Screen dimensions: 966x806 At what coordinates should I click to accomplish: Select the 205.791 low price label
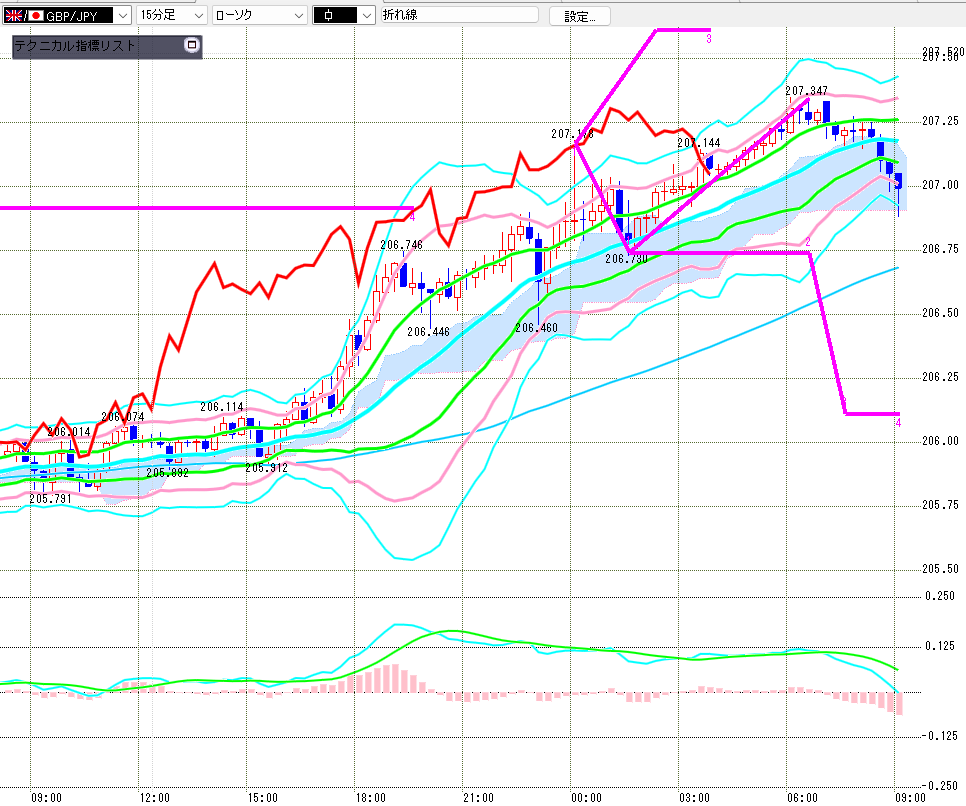(x=49, y=498)
